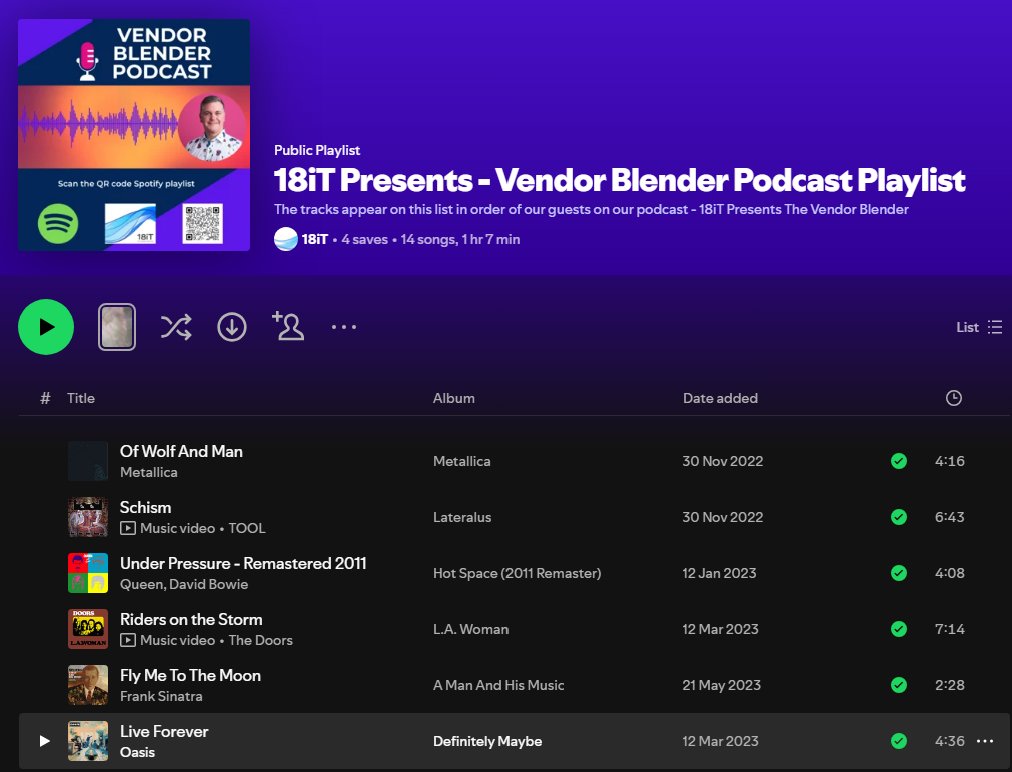Screen dimensions: 1012x772
Task: Click the 7:14 duration of Riders on the Storm
Action: (949, 629)
